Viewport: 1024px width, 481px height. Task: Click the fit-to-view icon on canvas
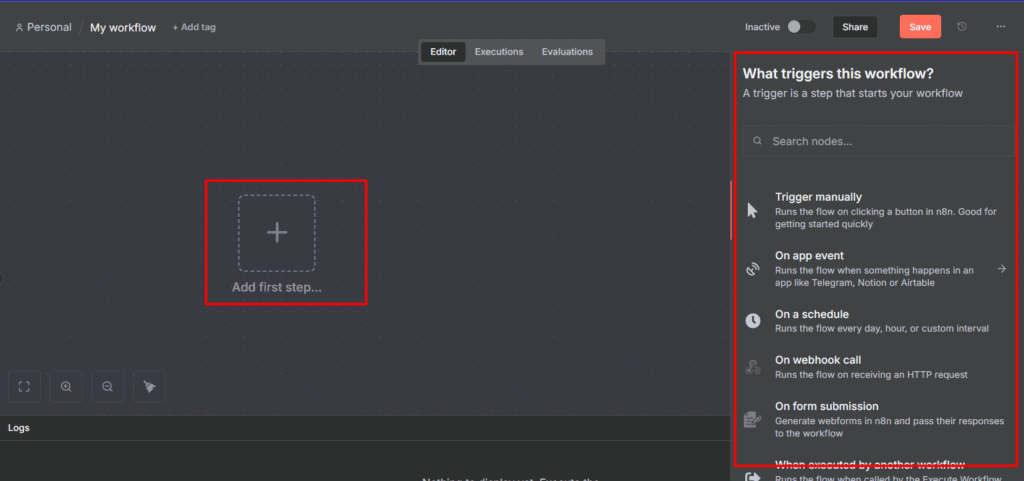point(25,387)
